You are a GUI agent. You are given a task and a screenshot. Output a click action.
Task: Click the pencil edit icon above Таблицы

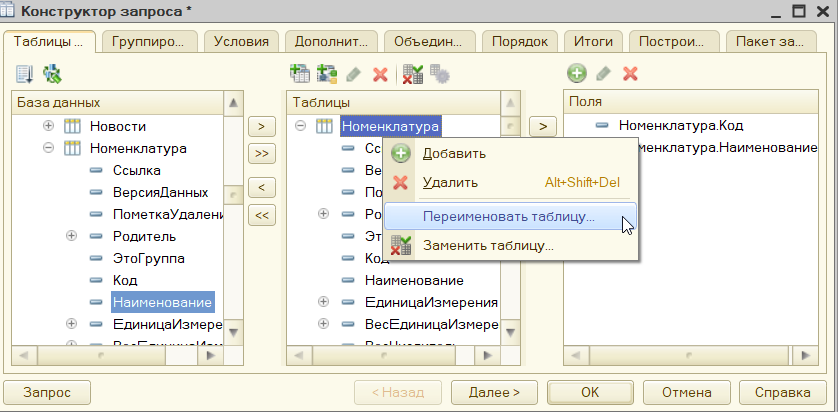click(354, 74)
